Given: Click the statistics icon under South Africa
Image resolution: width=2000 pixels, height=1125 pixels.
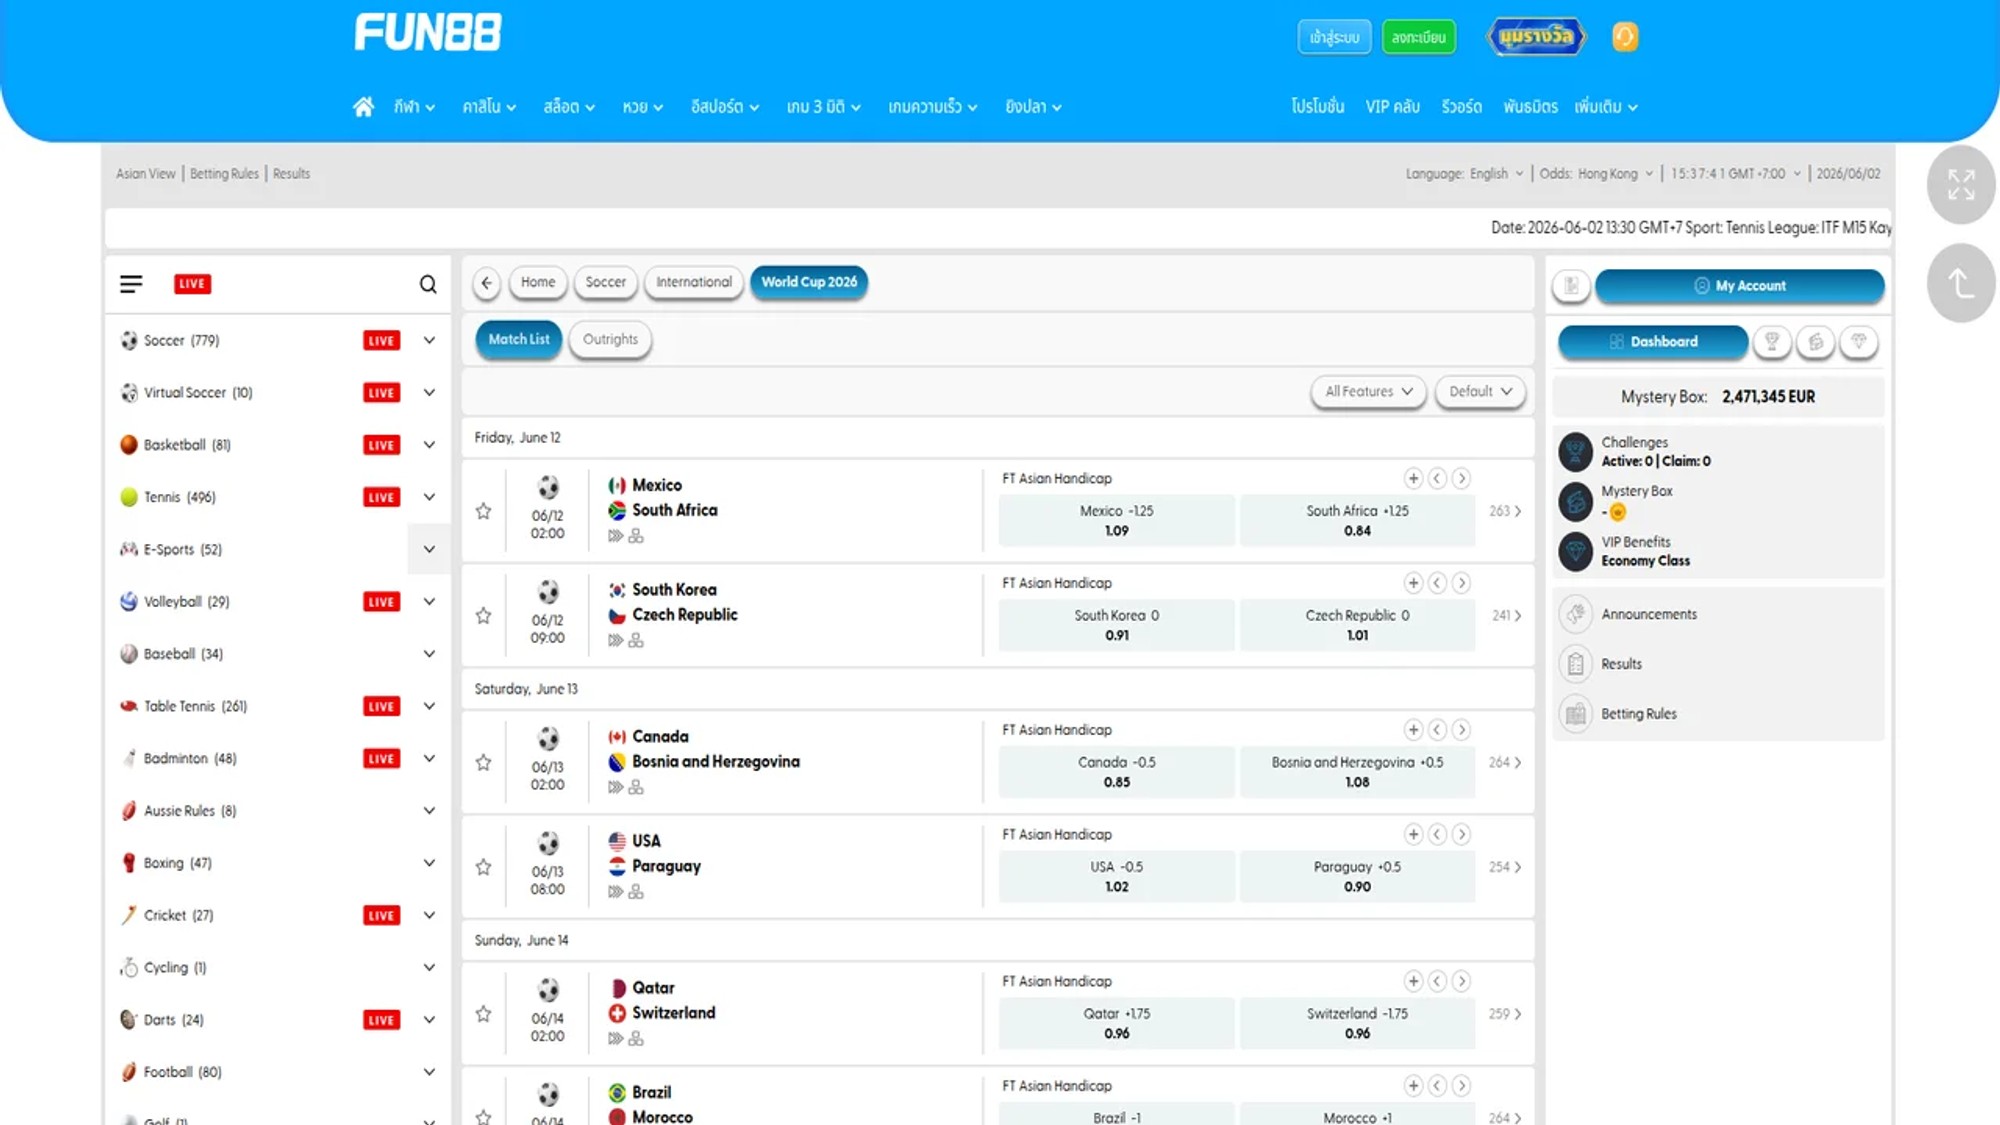Looking at the screenshot, I should click(636, 536).
